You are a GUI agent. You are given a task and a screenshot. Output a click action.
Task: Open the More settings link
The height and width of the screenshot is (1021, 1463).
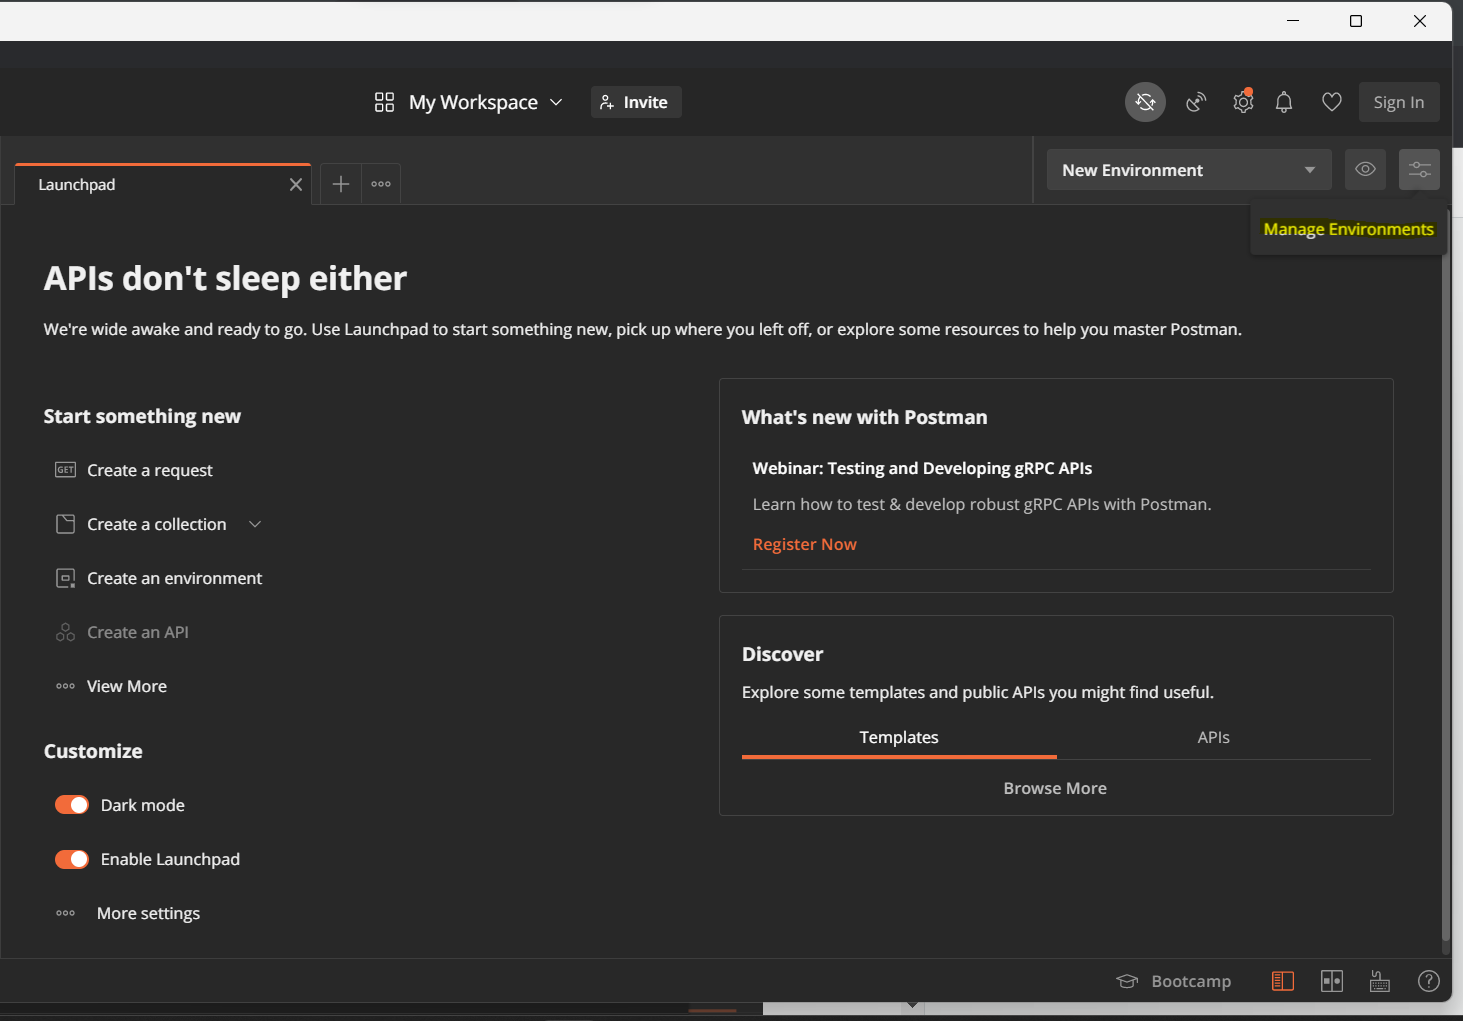[148, 913]
